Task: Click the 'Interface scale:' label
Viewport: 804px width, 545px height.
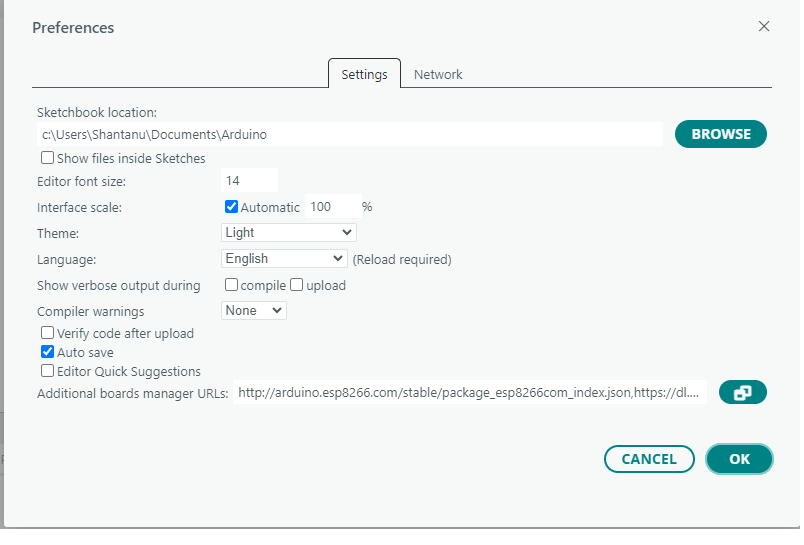Action: pyautogui.click(x=79, y=208)
